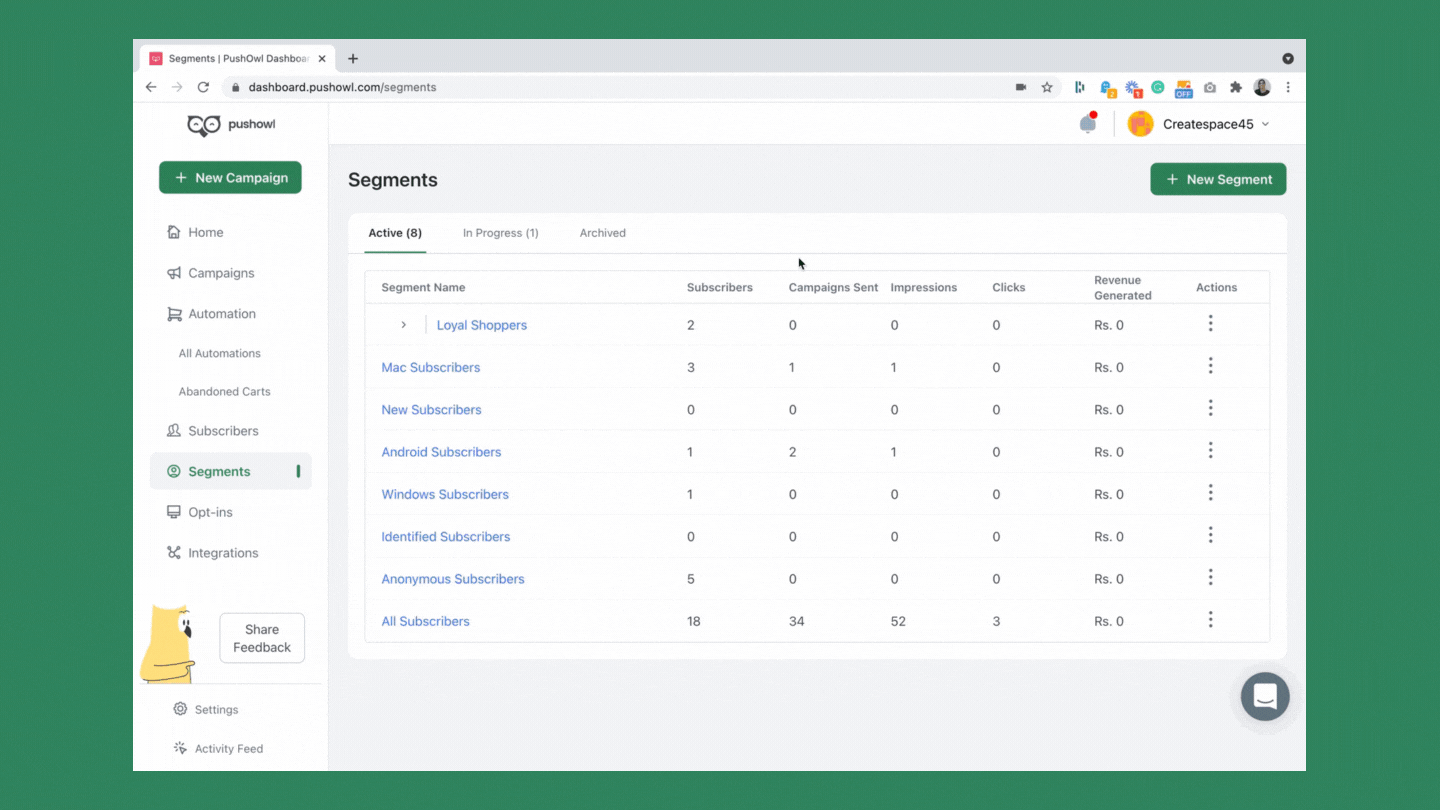Click the Share Feedback card
1440x810 pixels.
(261, 637)
